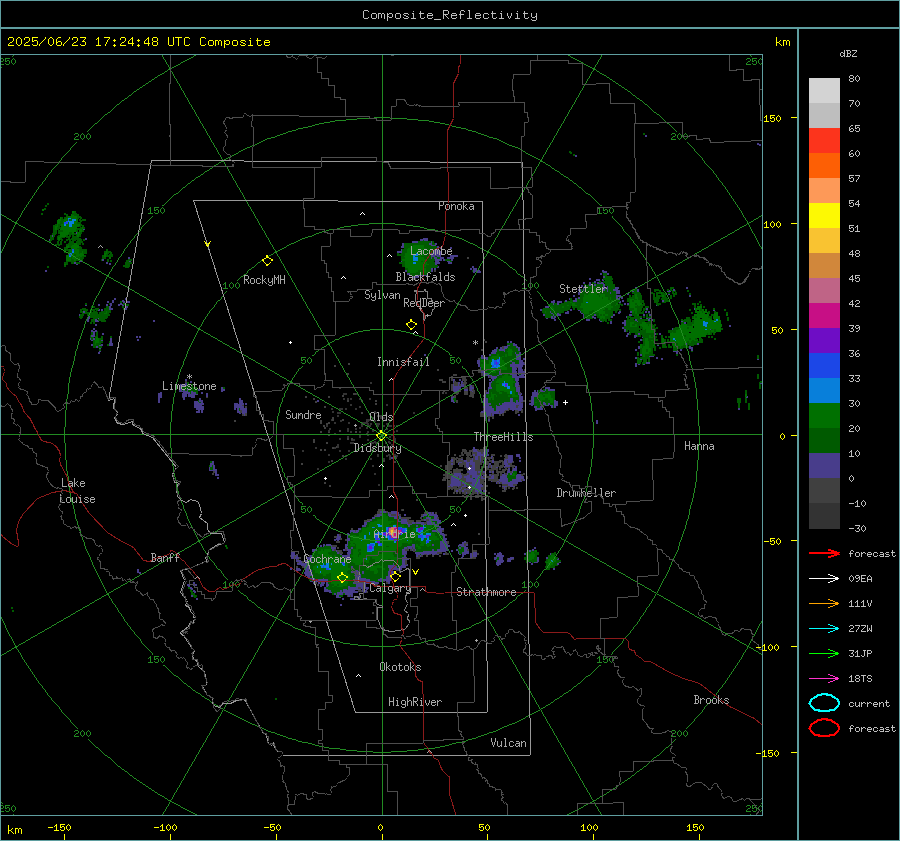900x841 pixels.
Task: Choose the bright green 30 dBZ swatch
Action: click(824, 415)
